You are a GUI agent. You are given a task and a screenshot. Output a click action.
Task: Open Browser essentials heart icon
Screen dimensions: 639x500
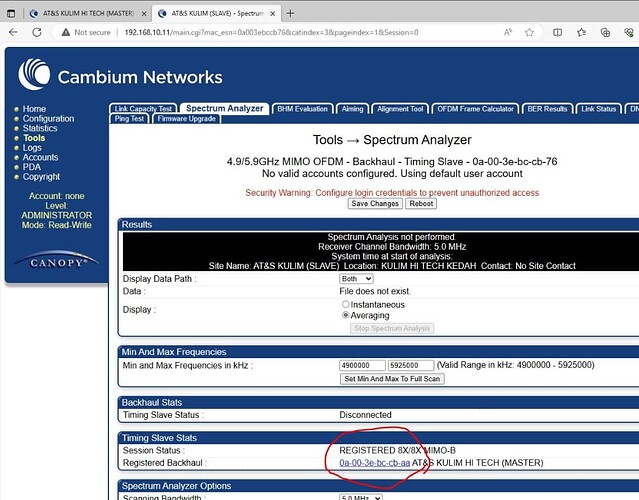[629, 32]
